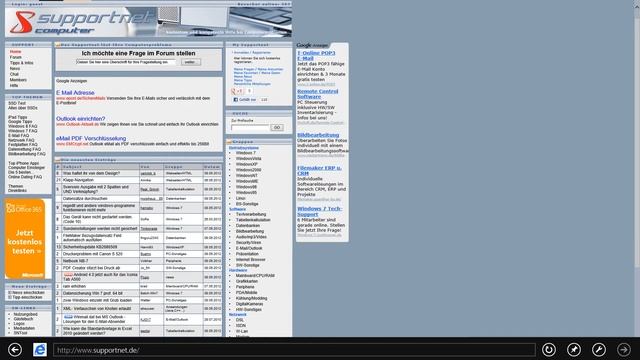This screenshot has height=360, width=640.
Task: Open the 'Druckerproblem mit Canon S 520' thread
Action: pos(93,254)
